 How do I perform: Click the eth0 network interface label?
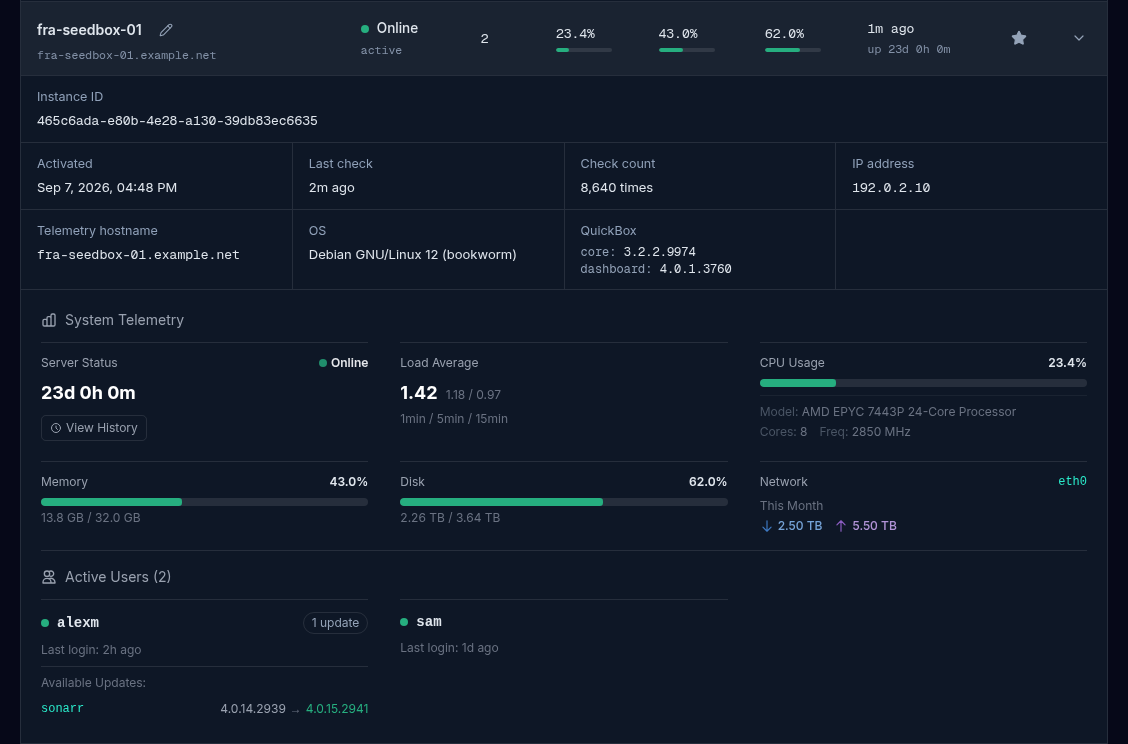[x=1072, y=481]
